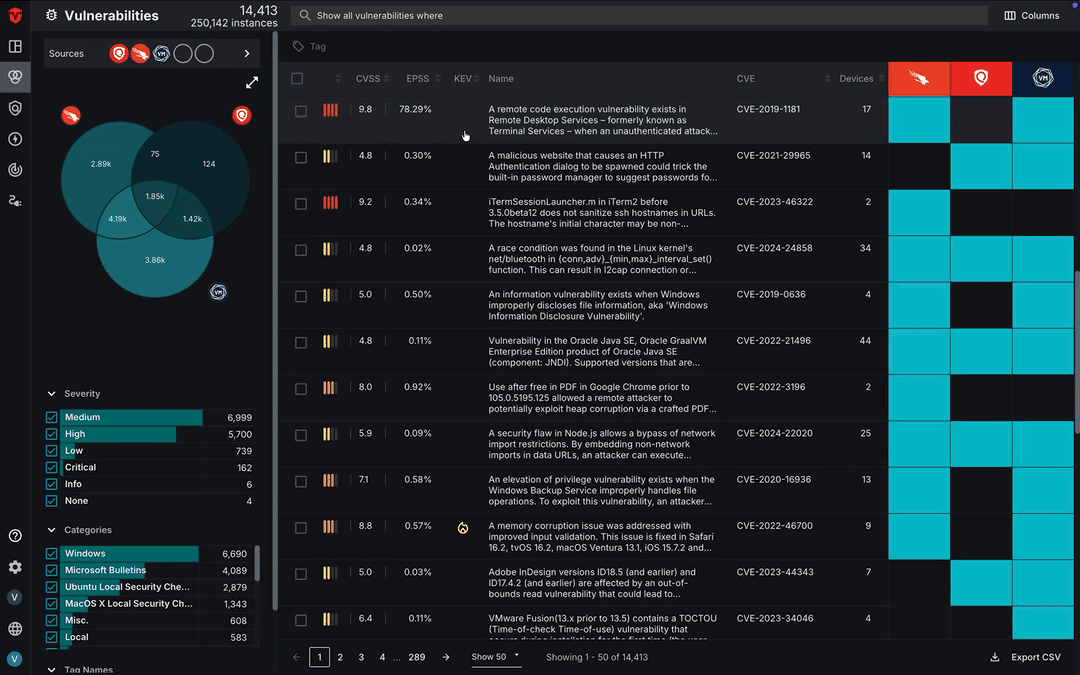Click the KEV flame icon on the Safari vulnerability row
Image resolution: width=1080 pixels, height=675 pixels.
coord(463,526)
